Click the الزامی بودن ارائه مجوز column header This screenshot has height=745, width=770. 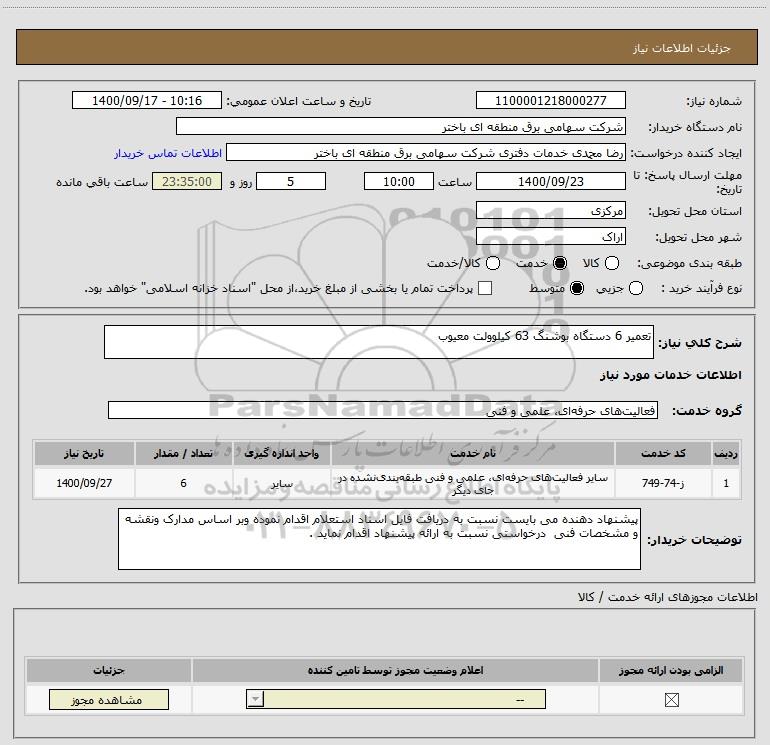(671, 670)
